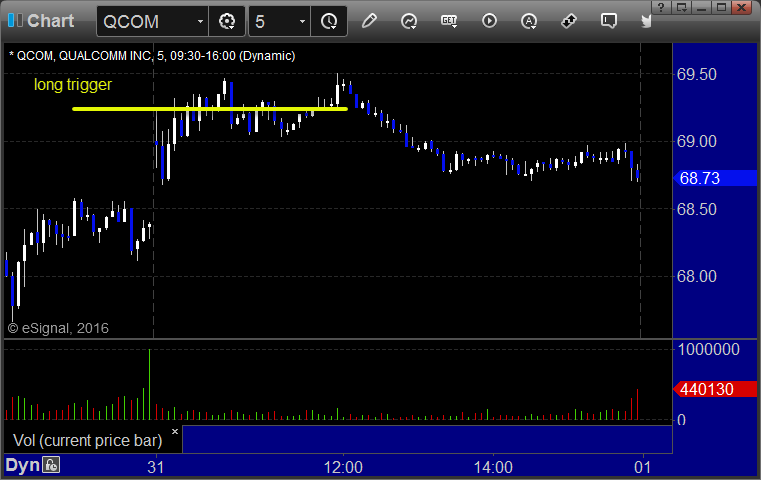Click the 69.50 price axis label
This screenshot has height=480, width=761.
point(696,74)
